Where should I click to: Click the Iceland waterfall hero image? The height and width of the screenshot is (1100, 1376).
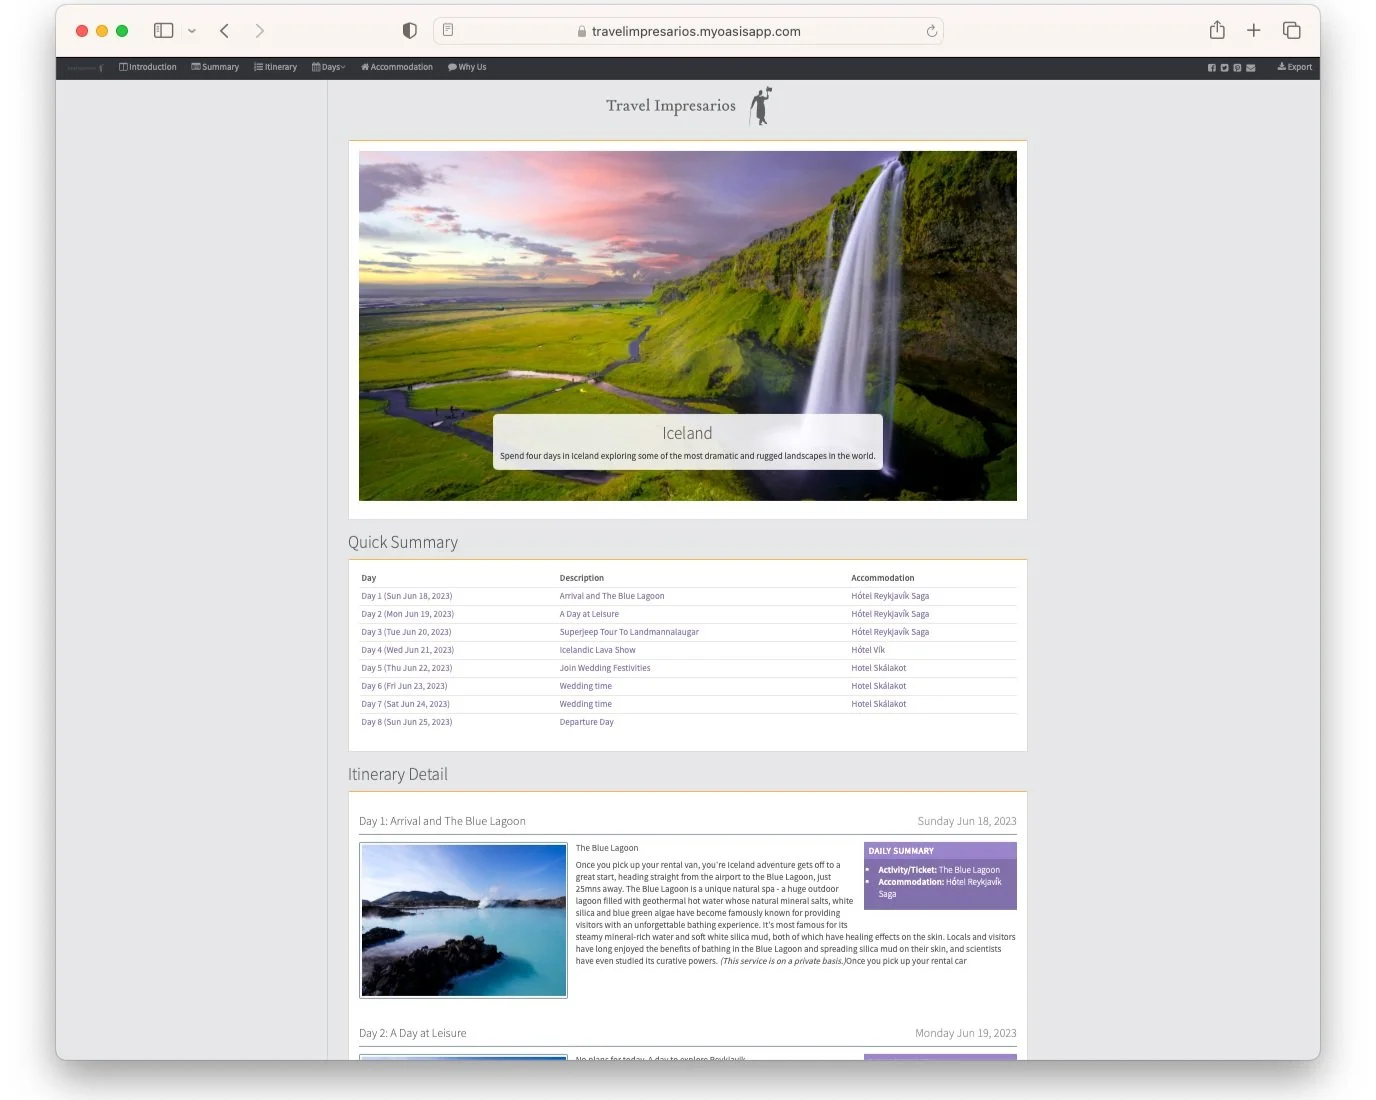click(x=688, y=326)
